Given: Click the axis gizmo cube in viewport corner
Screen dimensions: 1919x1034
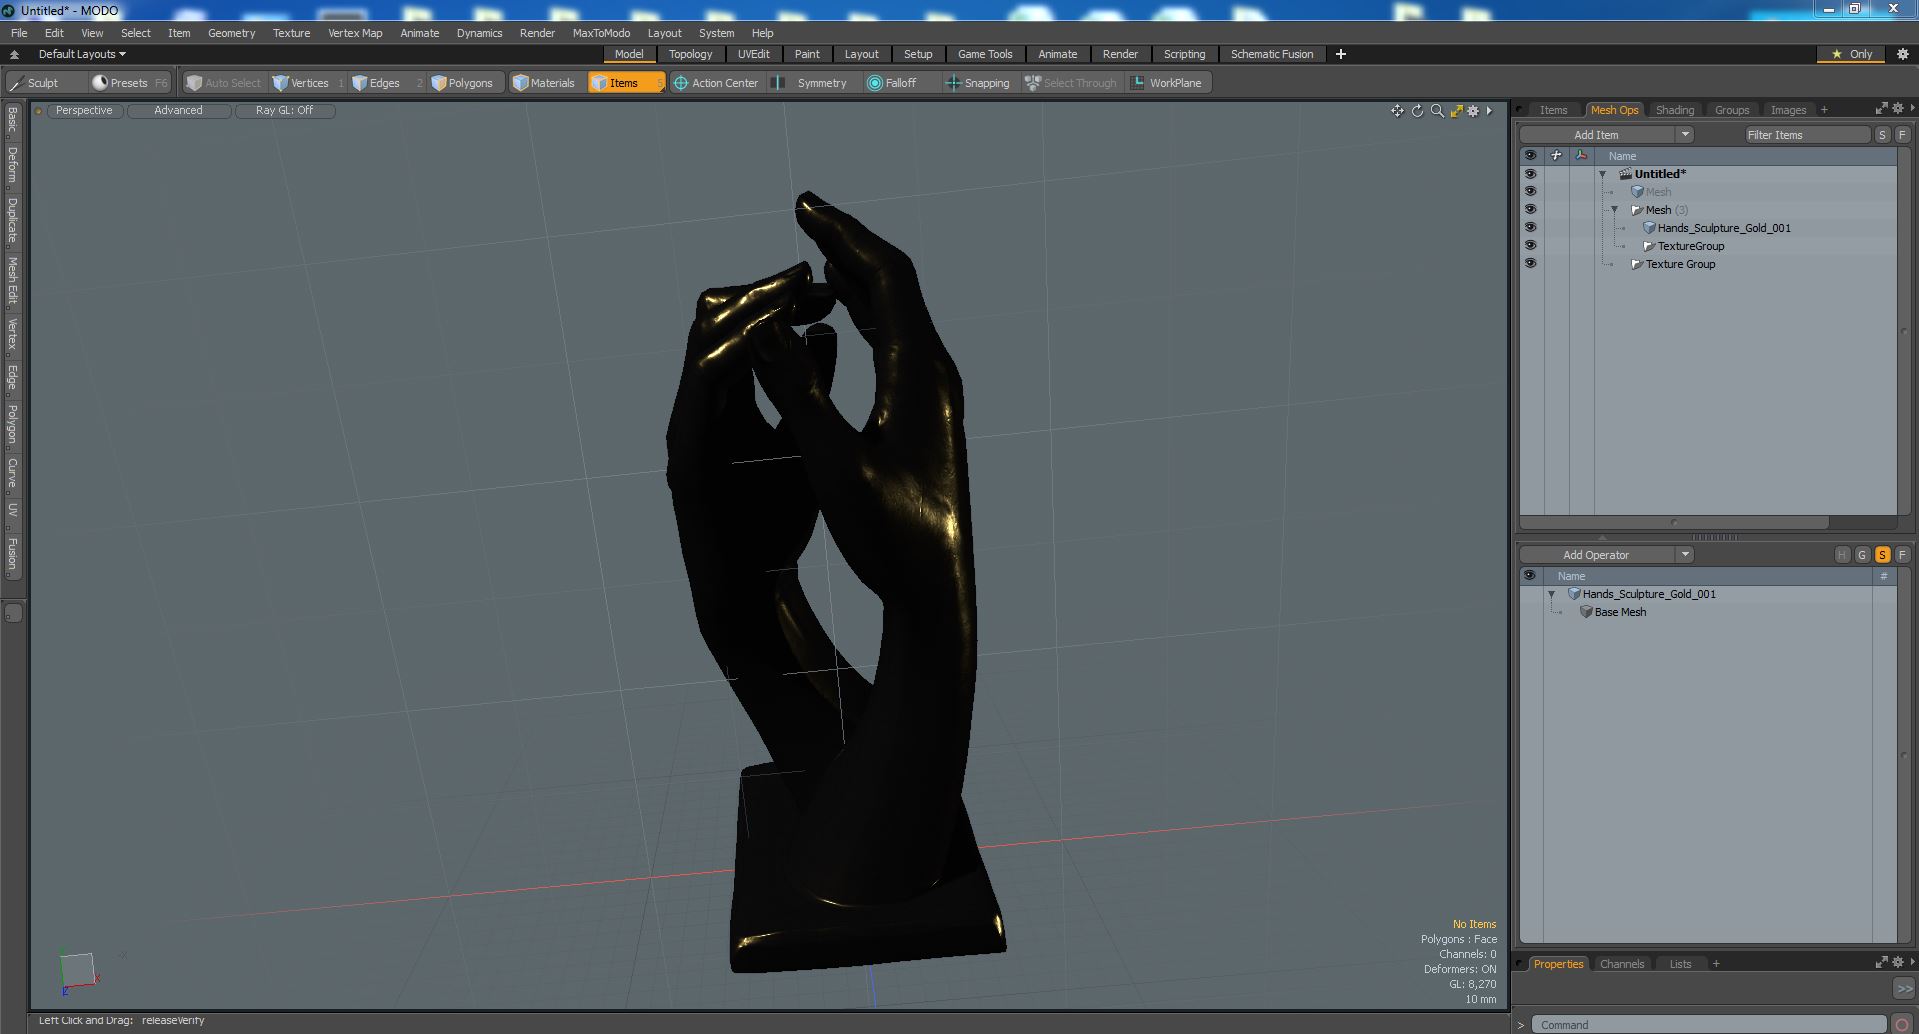Looking at the screenshot, I should (76, 970).
